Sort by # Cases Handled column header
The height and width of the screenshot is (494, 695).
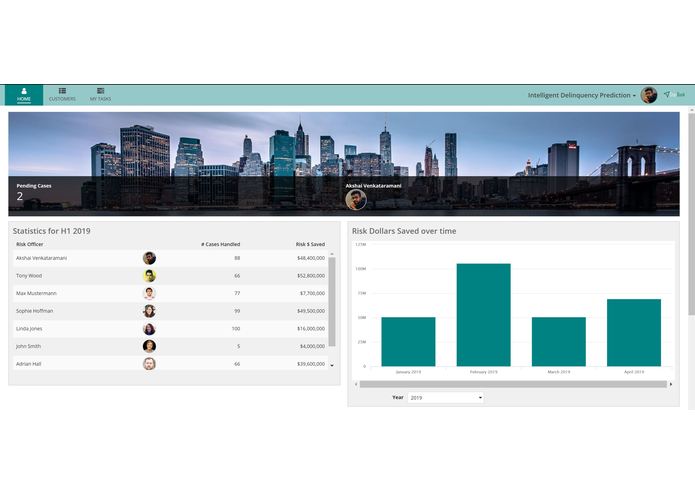point(220,244)
